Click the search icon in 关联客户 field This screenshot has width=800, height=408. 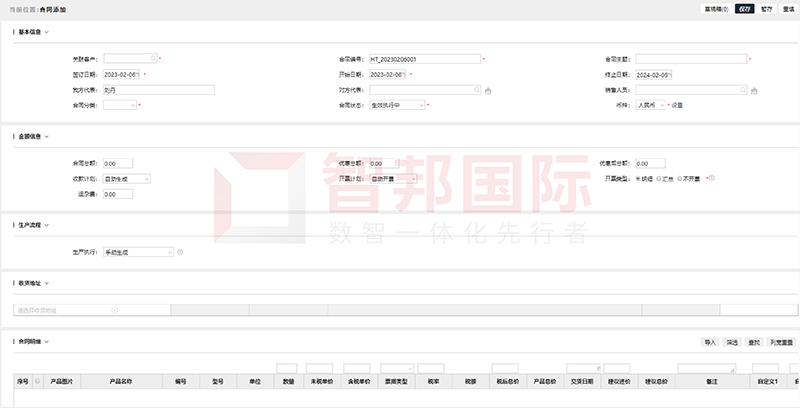pyautogui.click(x=153, y=59)
